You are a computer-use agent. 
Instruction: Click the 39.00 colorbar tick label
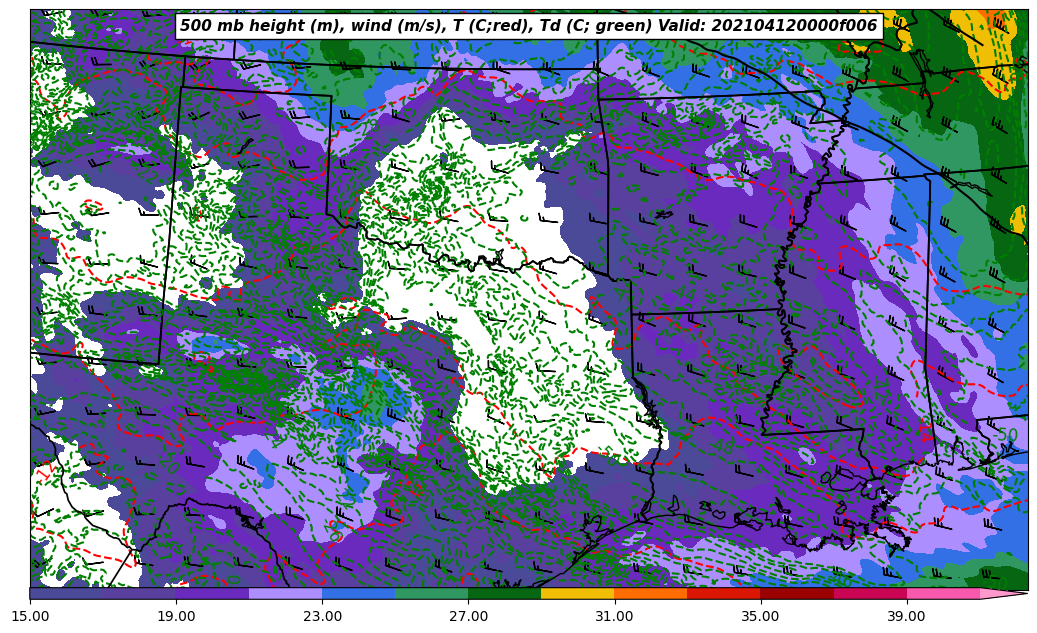[x=906, y=616]
